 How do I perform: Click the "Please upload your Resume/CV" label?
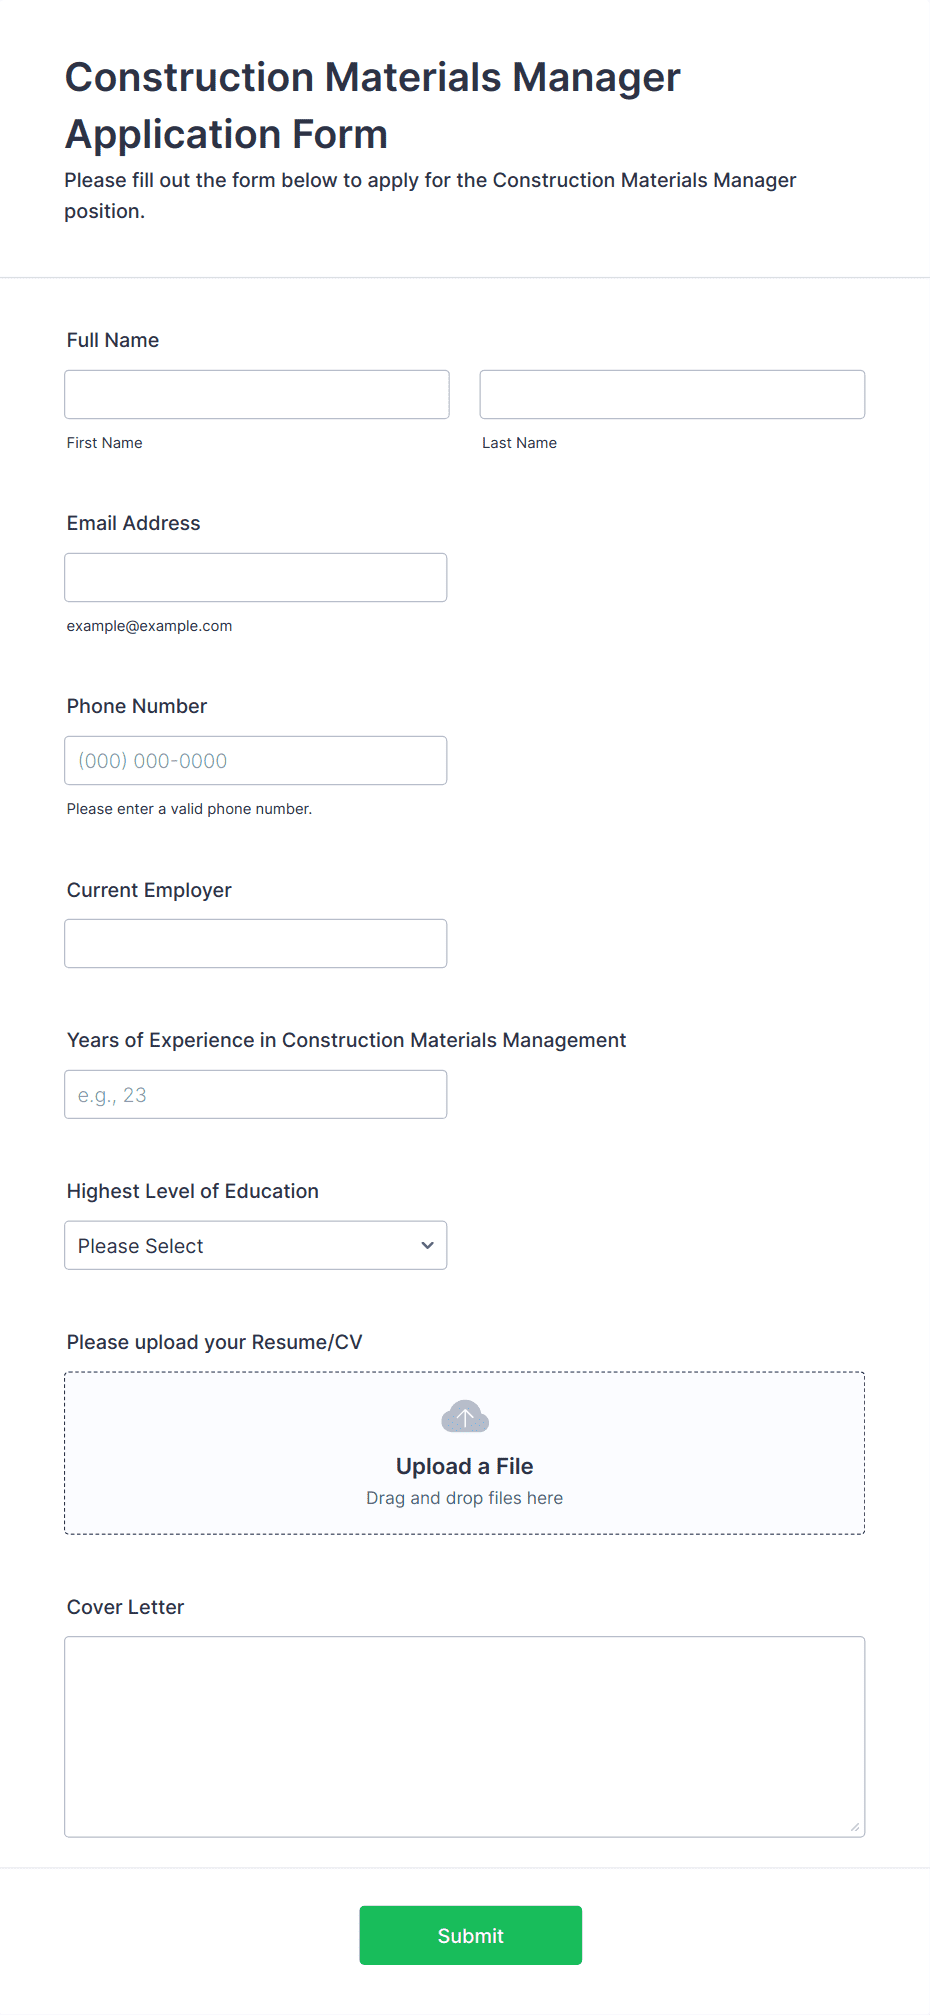pos(215,1342)
